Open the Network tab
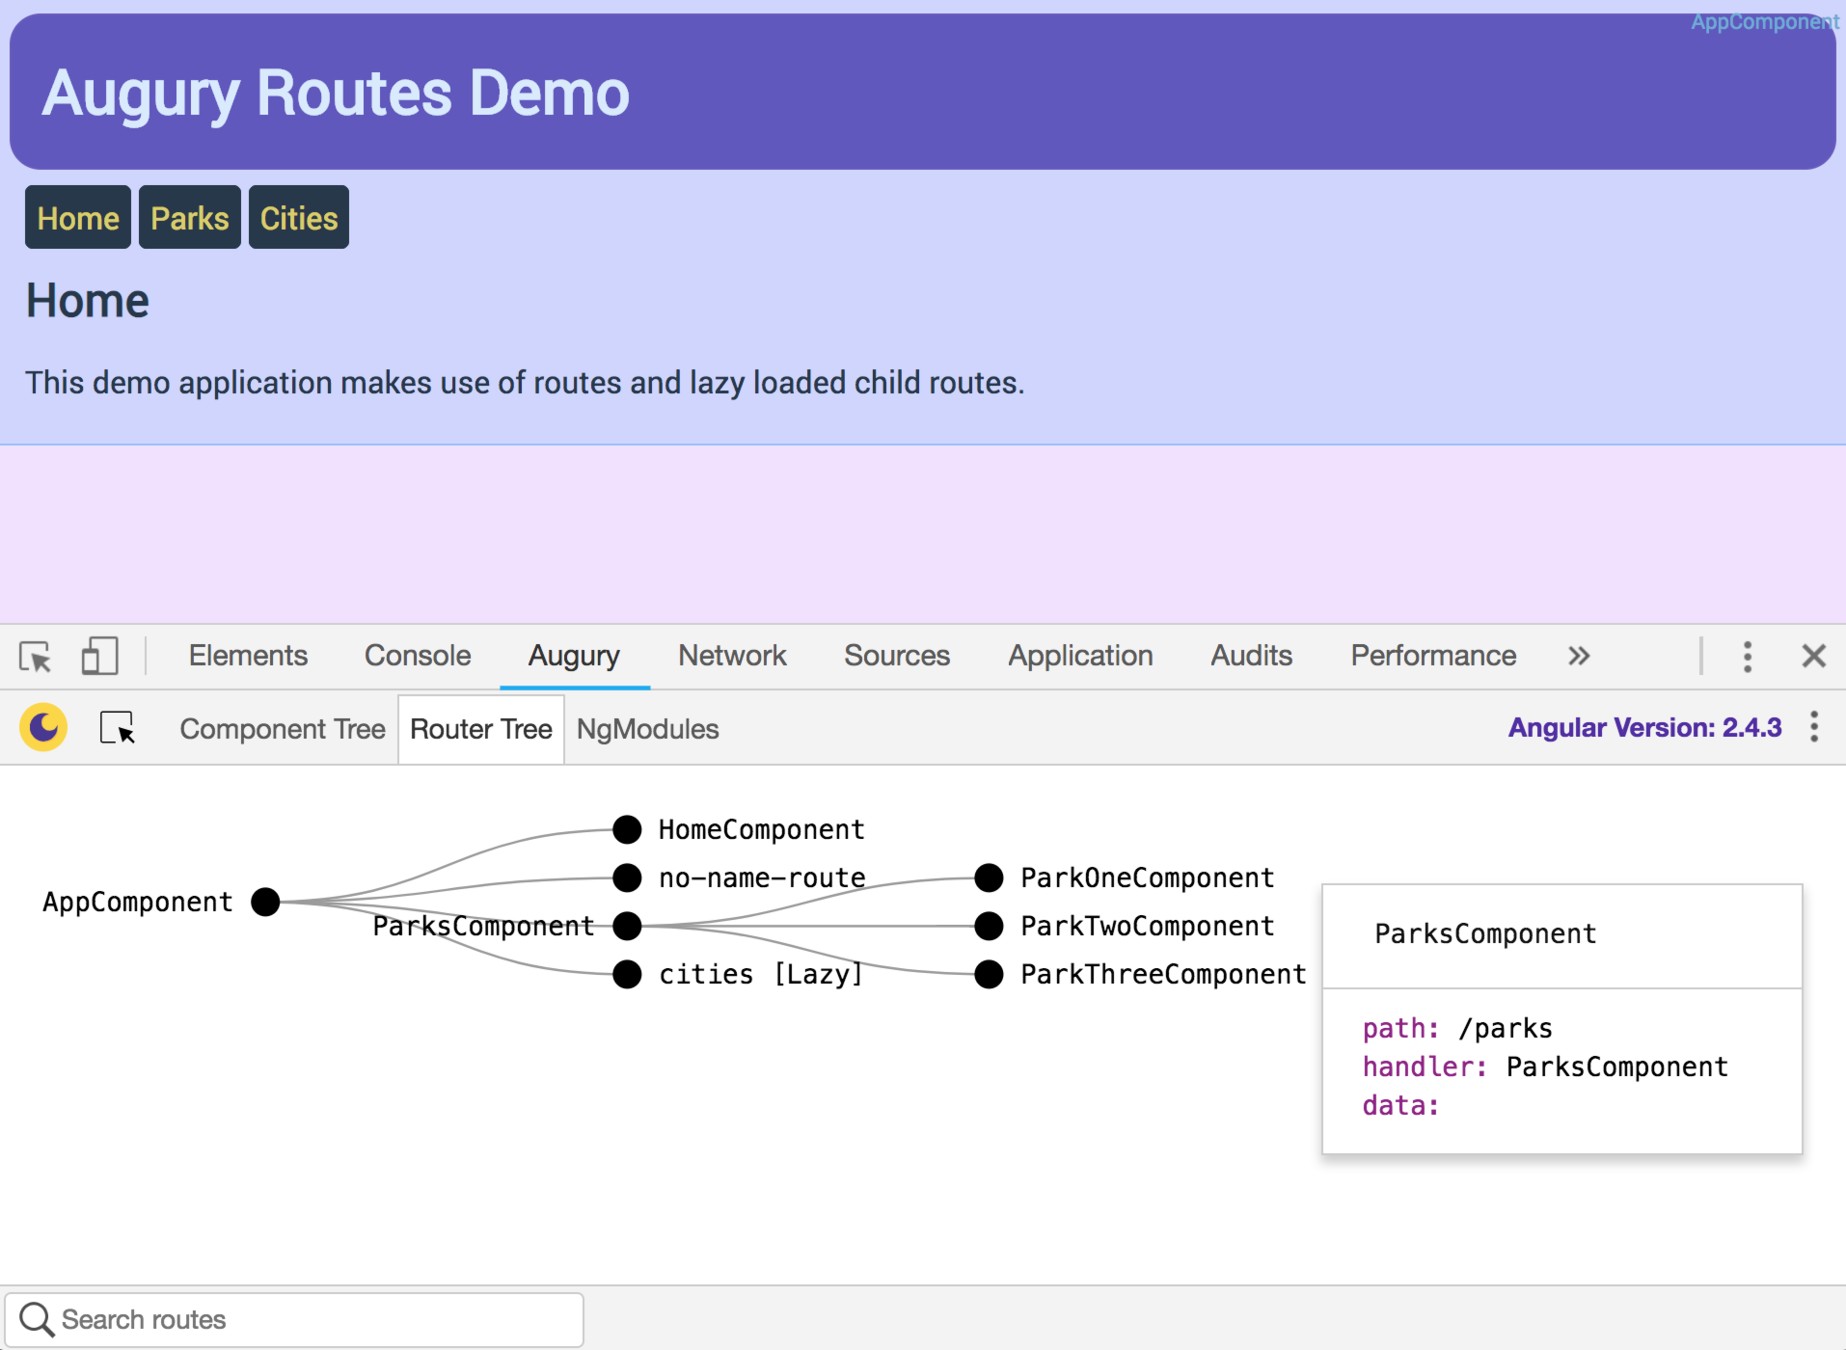The width and height of the screenshot is (1846, 1350). pyautogui.click(x=732, y=656)
